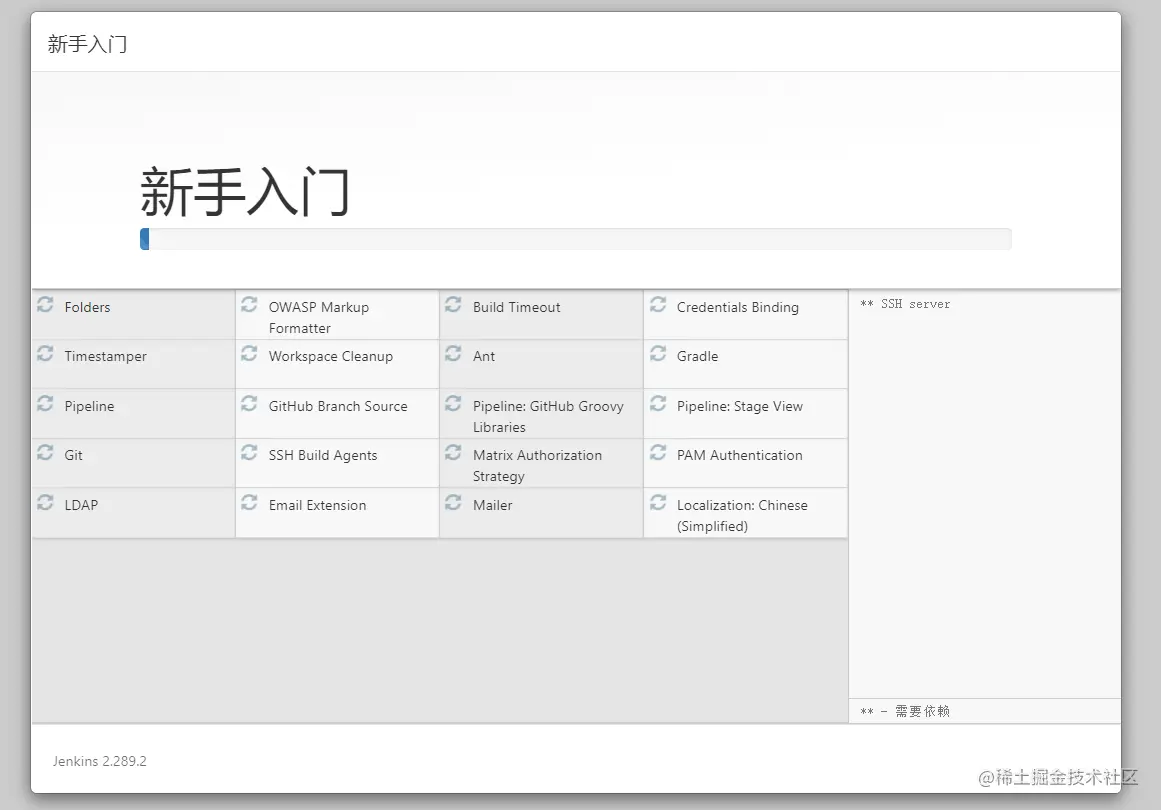Click the Matrix Authorization Strategy text

pyautogui.click(x=538, y=466)
